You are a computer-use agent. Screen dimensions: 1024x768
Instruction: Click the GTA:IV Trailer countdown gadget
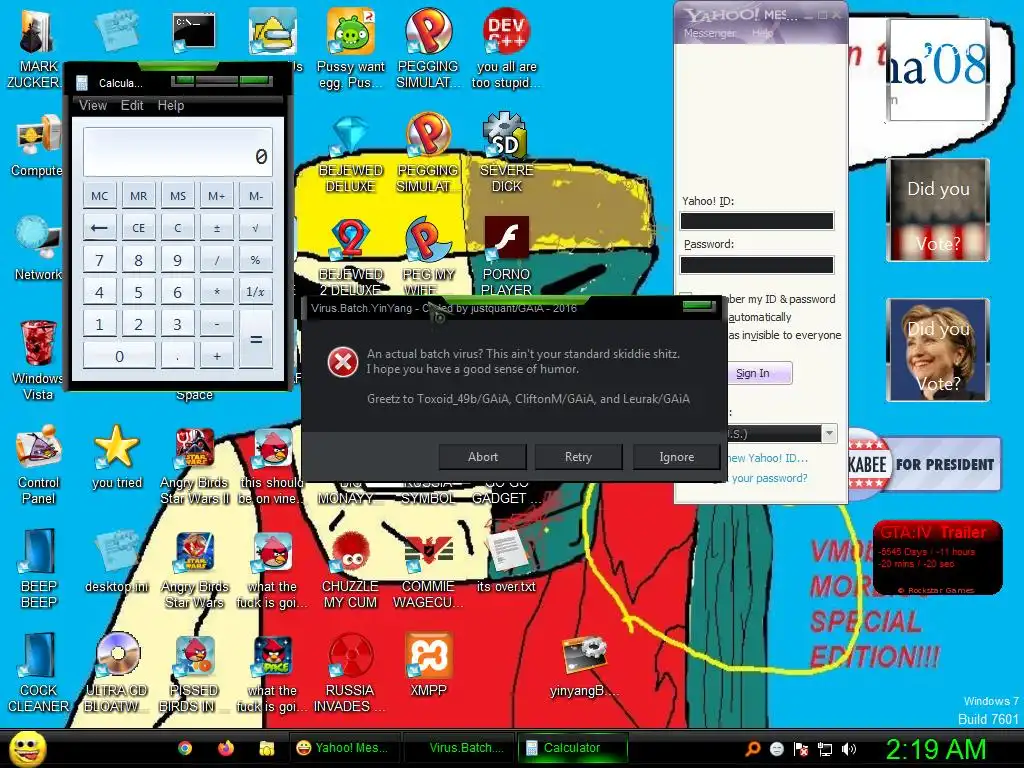(x=937, y=557)
